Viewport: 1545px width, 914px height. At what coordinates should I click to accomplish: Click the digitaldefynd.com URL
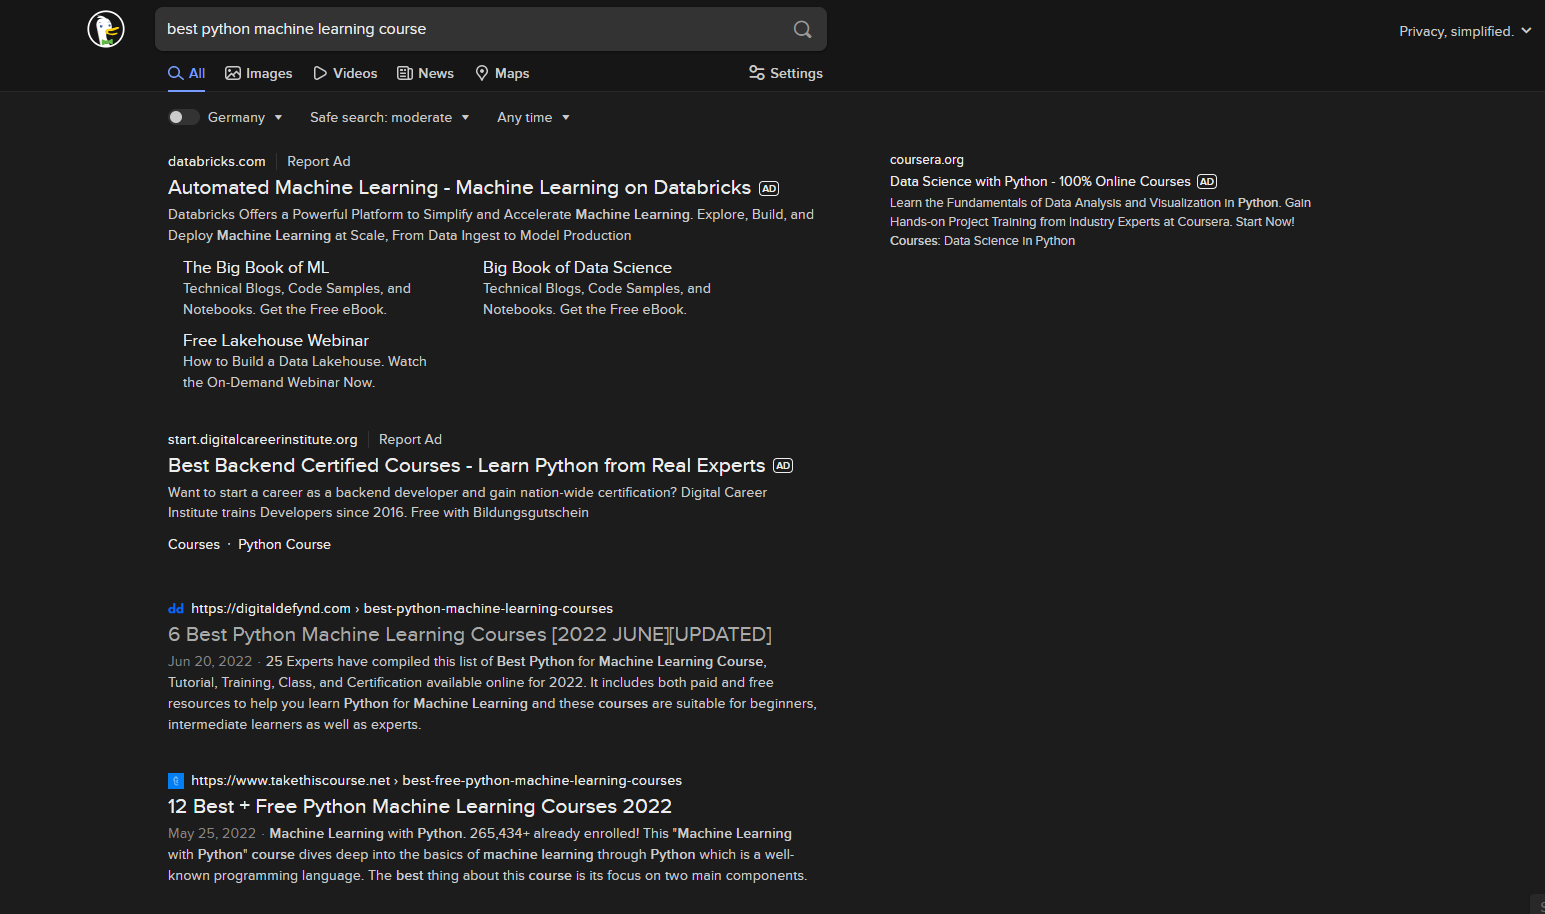point(402,608)
